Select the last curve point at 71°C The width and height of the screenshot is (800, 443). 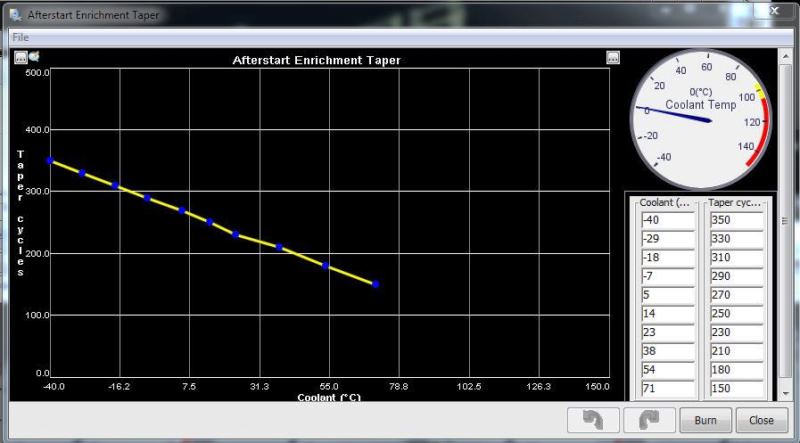pos(376,284)
